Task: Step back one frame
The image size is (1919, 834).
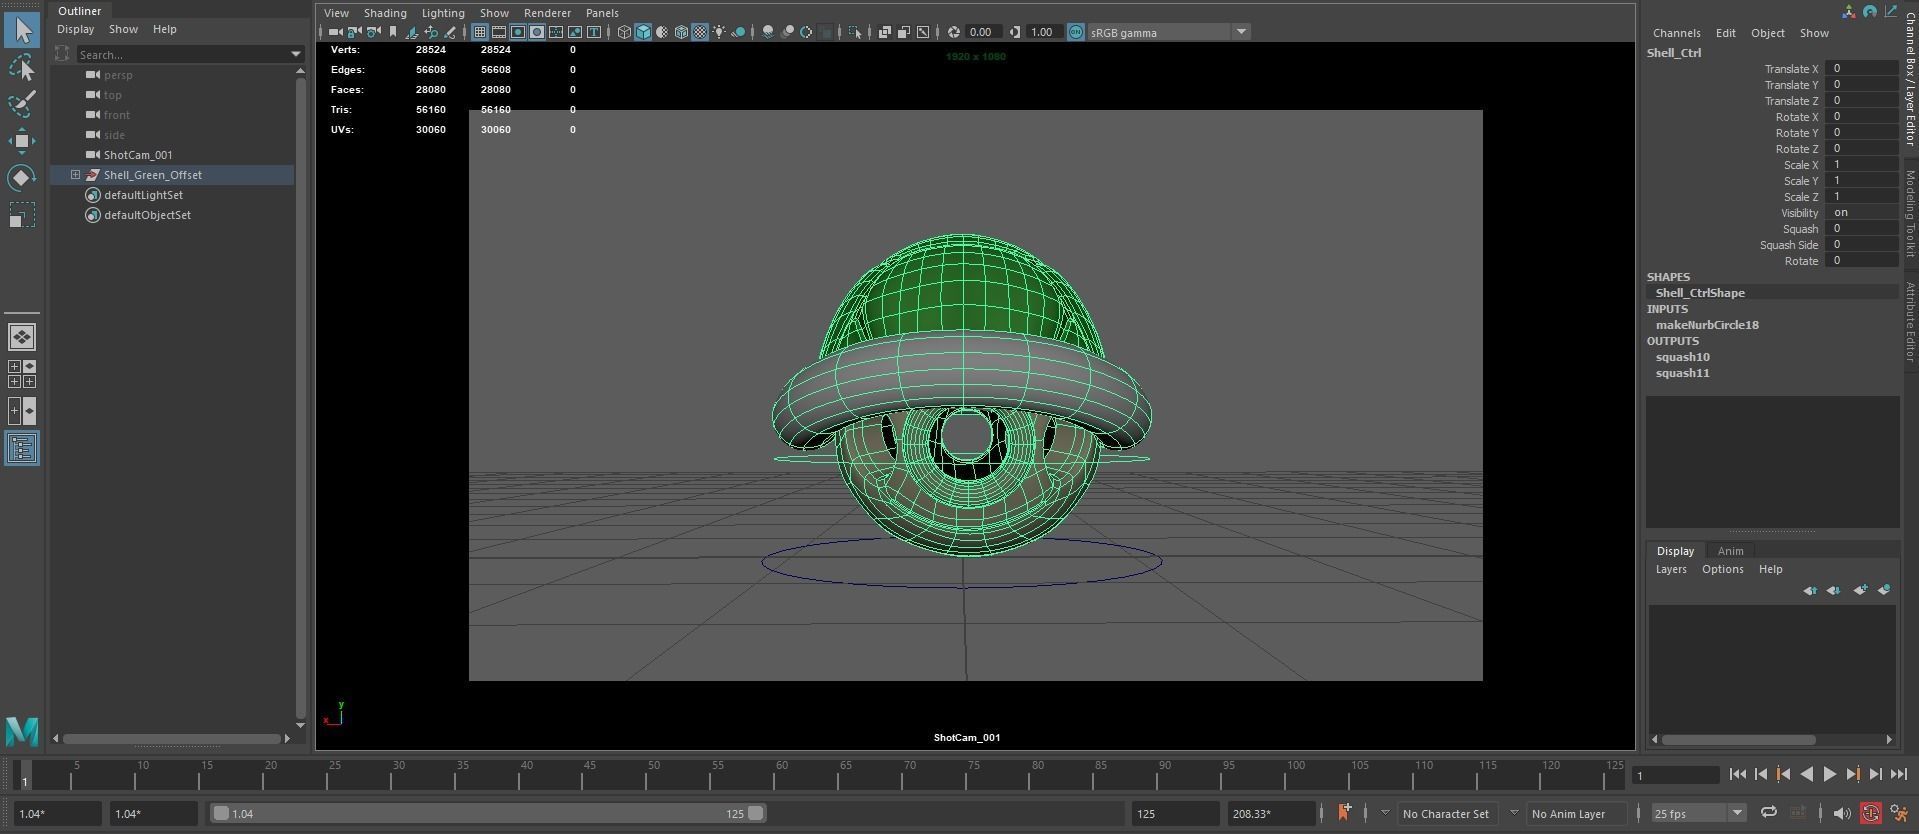Action: [x=1760, y=774]
